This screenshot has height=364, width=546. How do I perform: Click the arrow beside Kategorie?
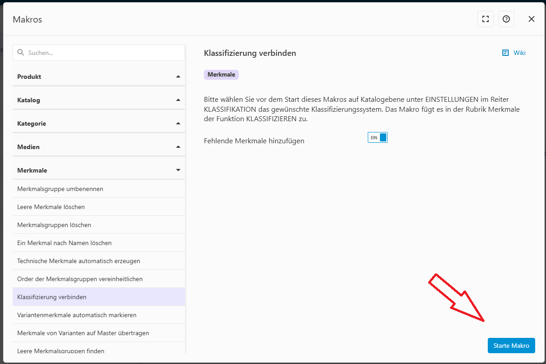pos(178,123)
